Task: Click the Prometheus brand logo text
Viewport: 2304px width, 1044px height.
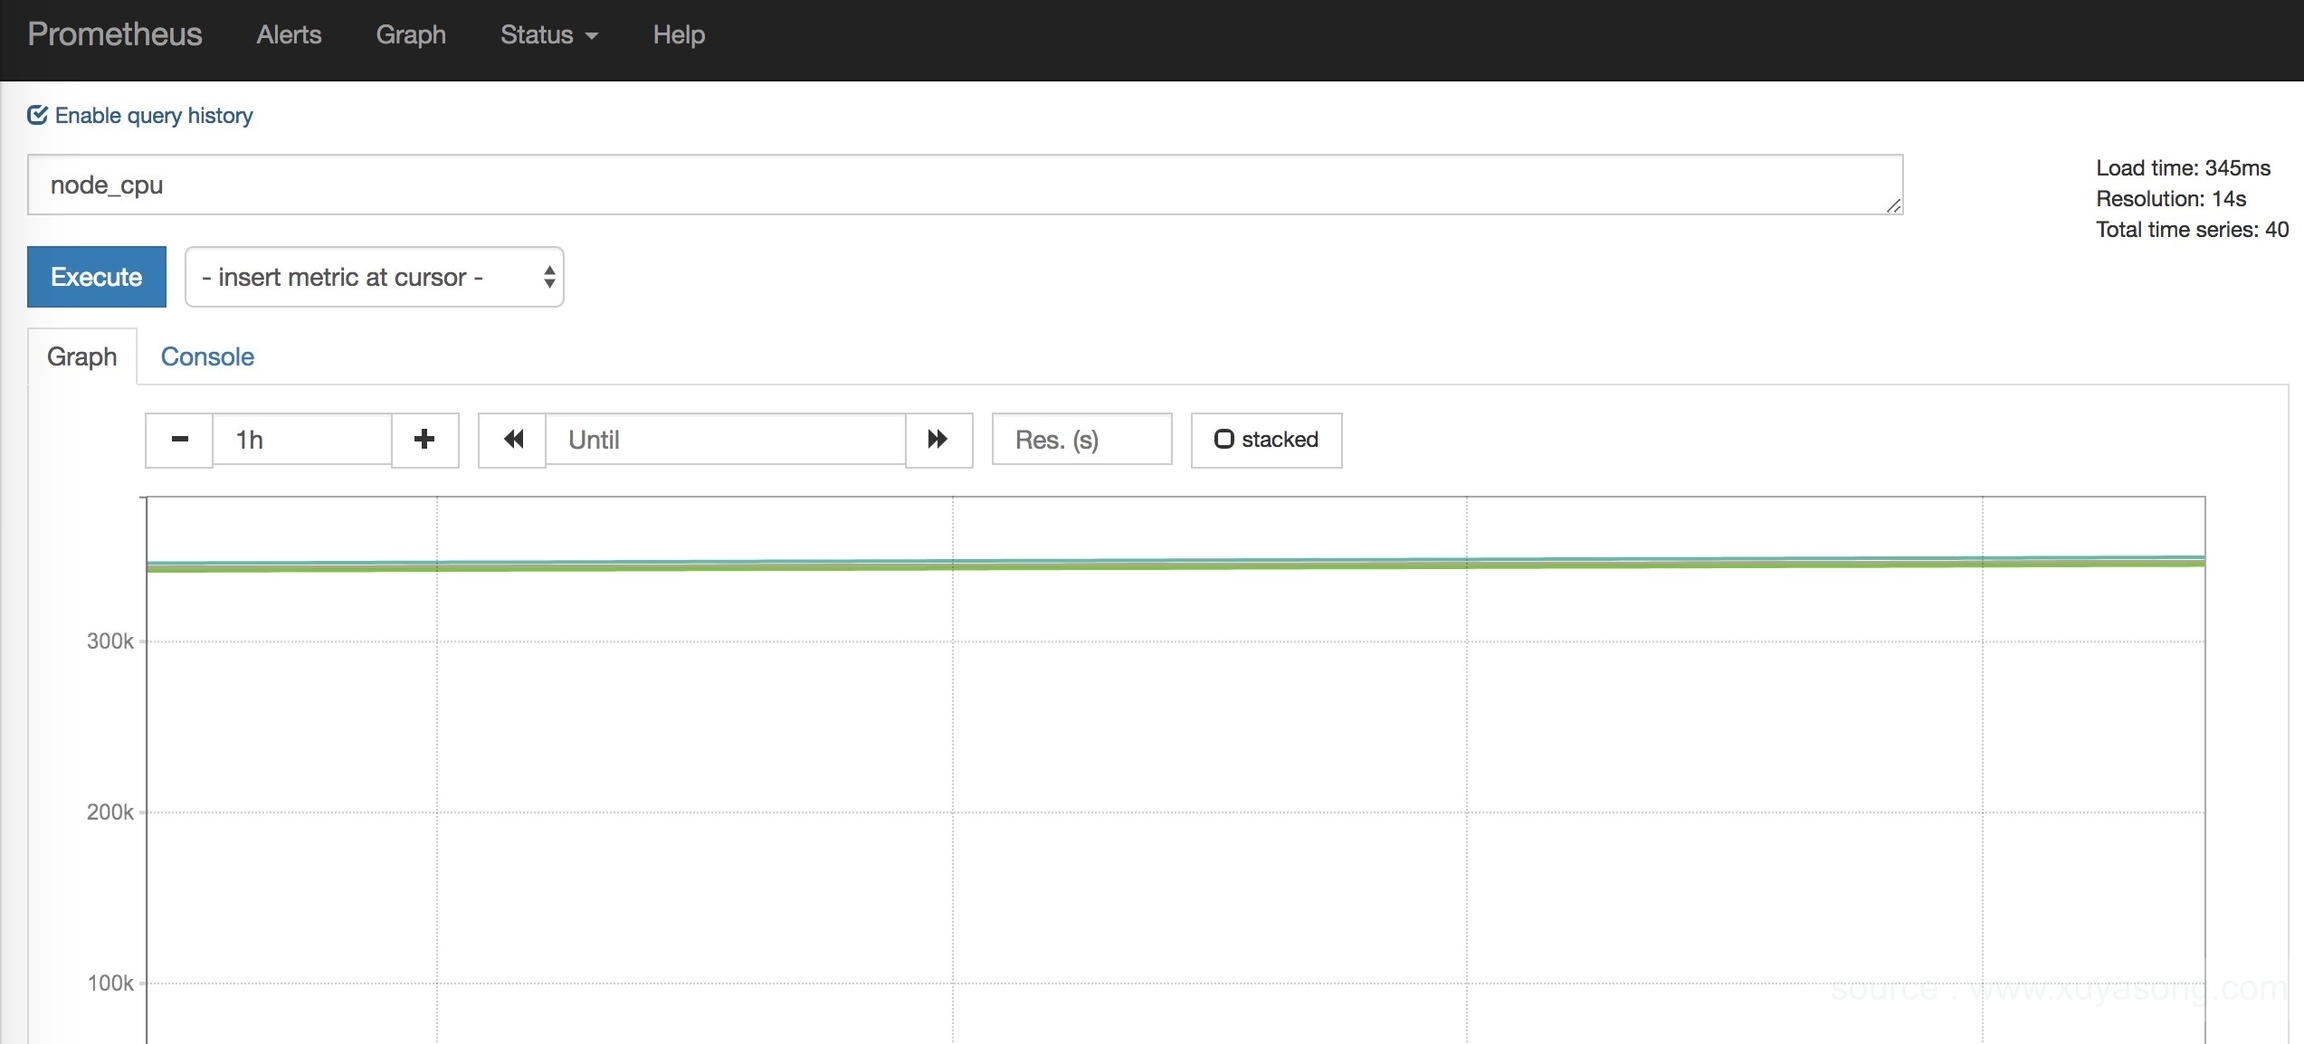Action: 114,35
